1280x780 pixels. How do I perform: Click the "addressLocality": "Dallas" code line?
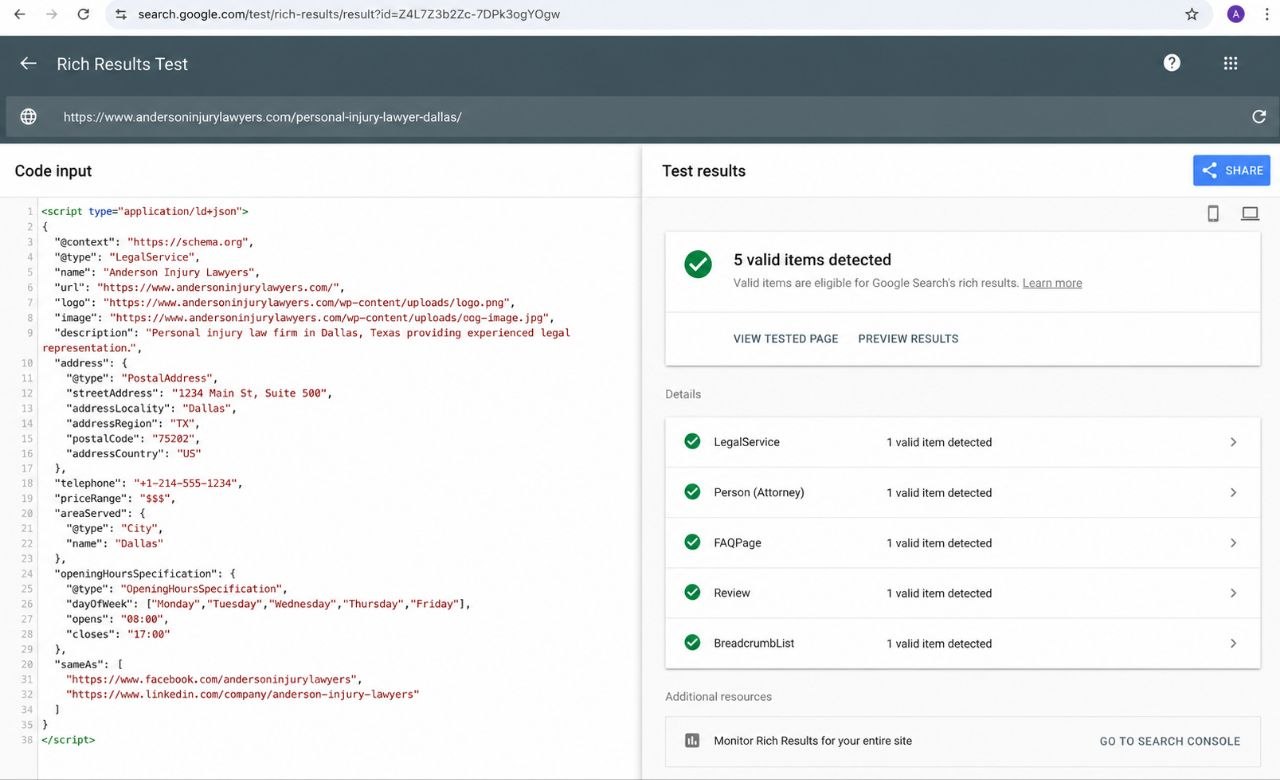pyautogui.click(x=151, y=408)
